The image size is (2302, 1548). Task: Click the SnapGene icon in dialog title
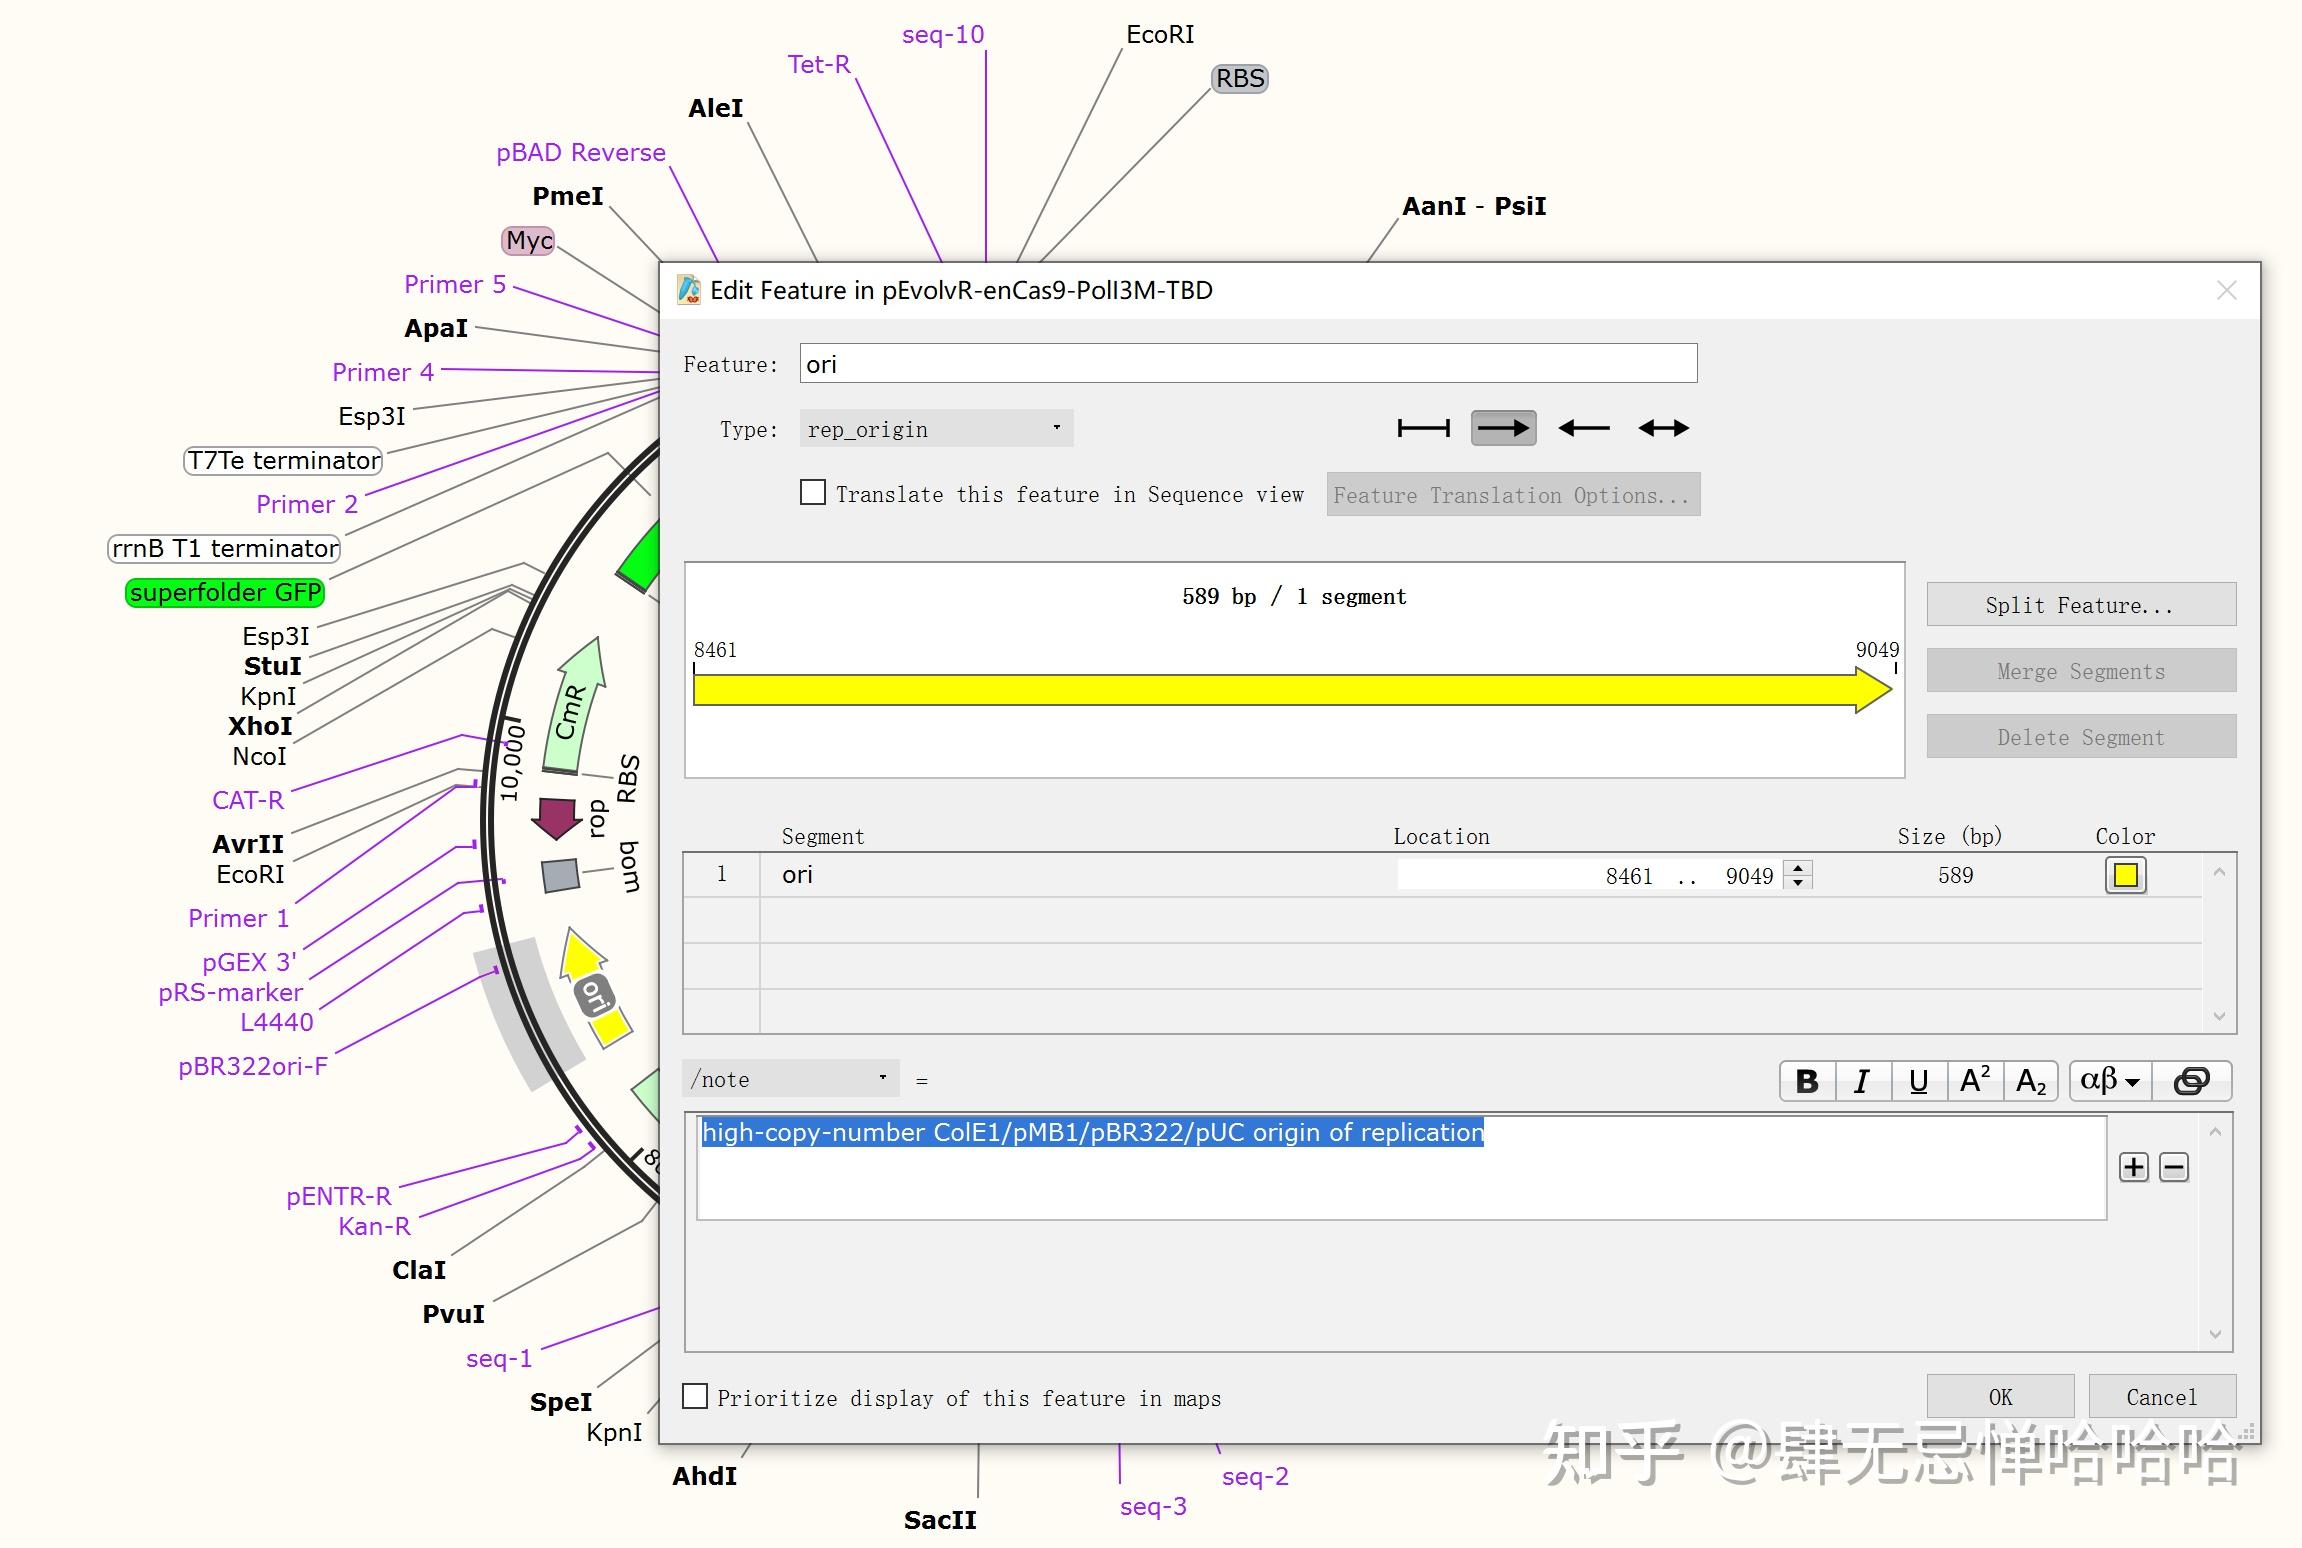coord(689,290)
